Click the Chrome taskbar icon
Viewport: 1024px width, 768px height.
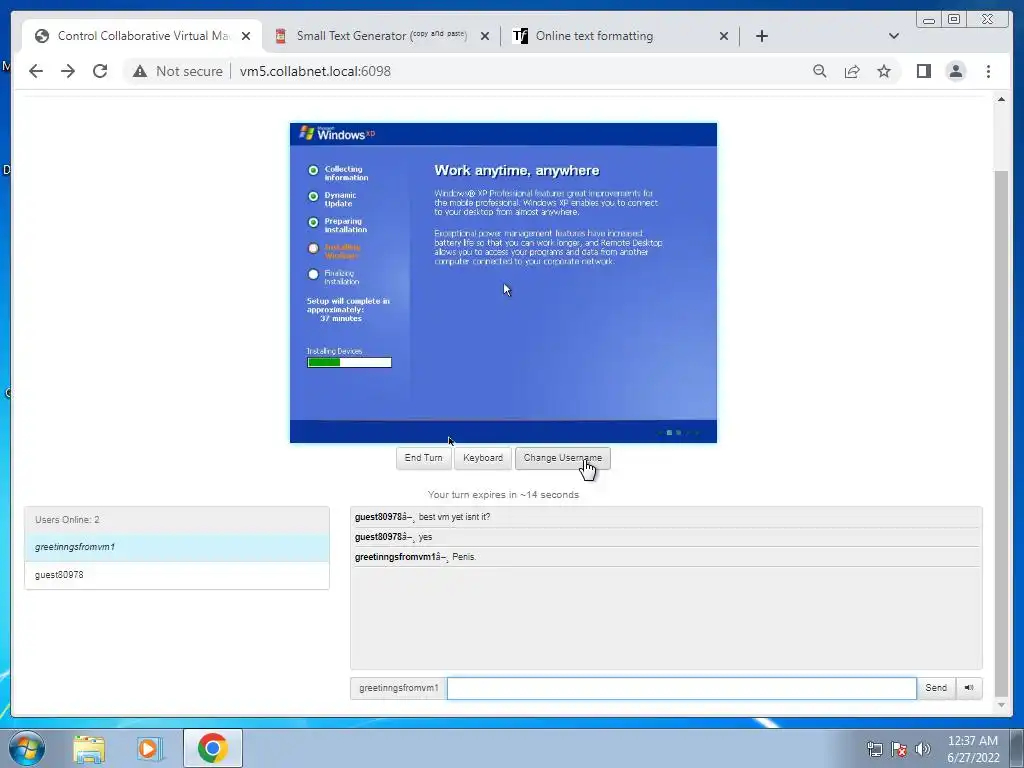click(213, 748)
